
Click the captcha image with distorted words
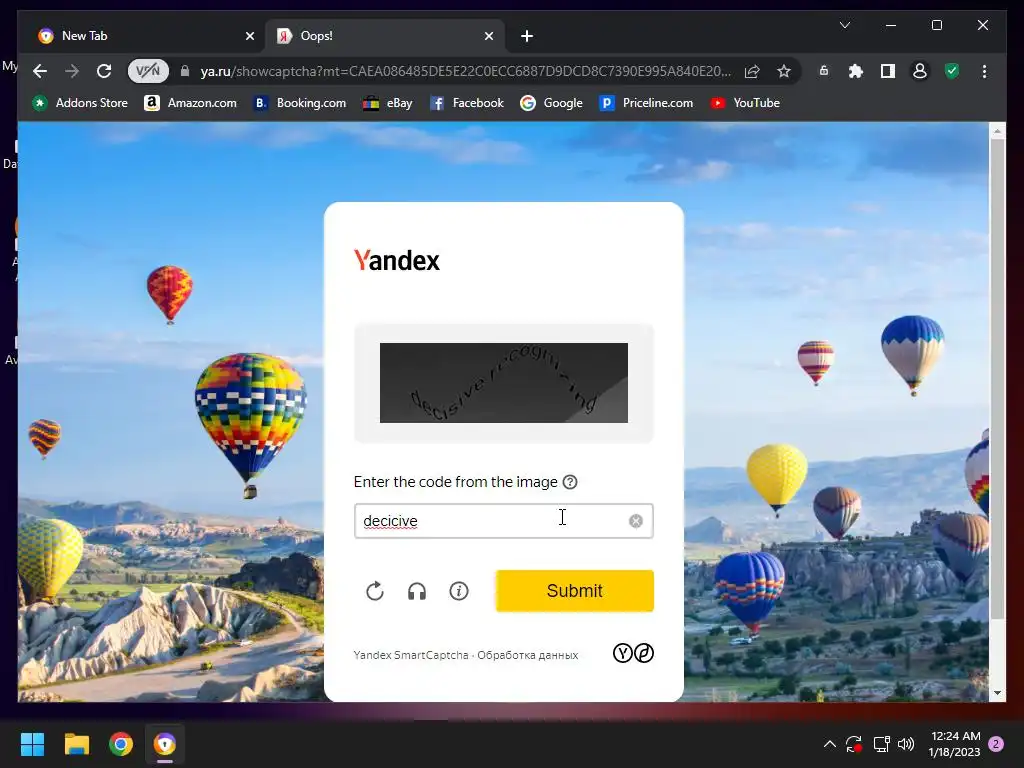pyautogui.click(x=504, y=383)
